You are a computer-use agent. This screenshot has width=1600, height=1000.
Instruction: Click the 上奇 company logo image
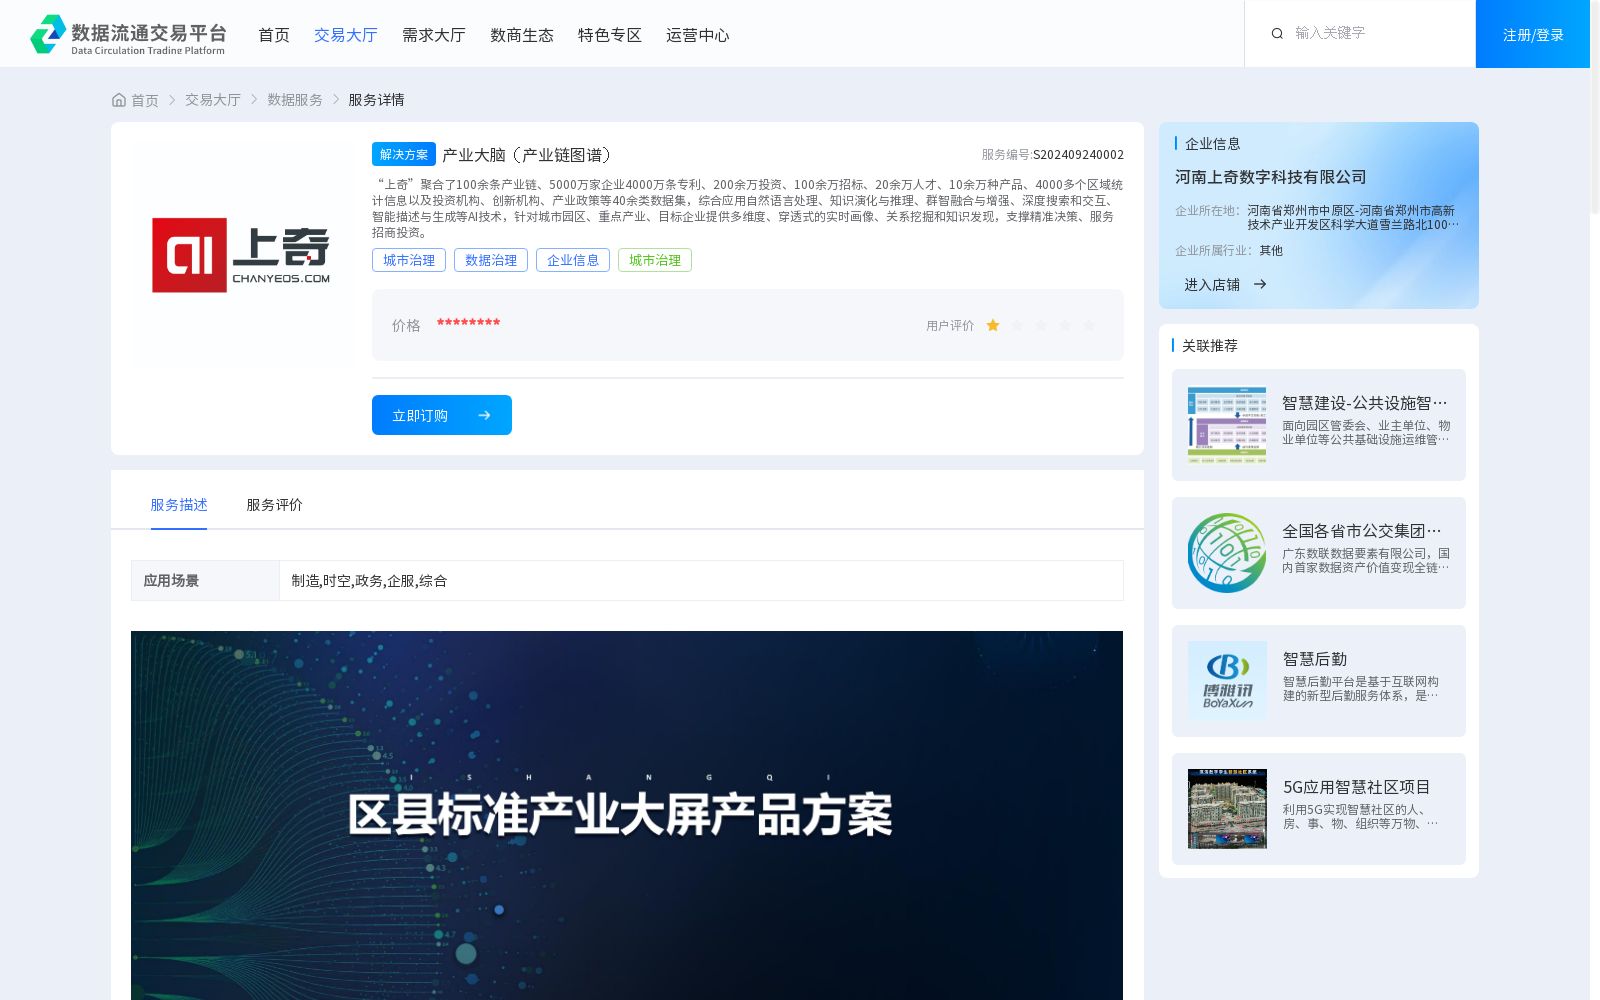241,255
